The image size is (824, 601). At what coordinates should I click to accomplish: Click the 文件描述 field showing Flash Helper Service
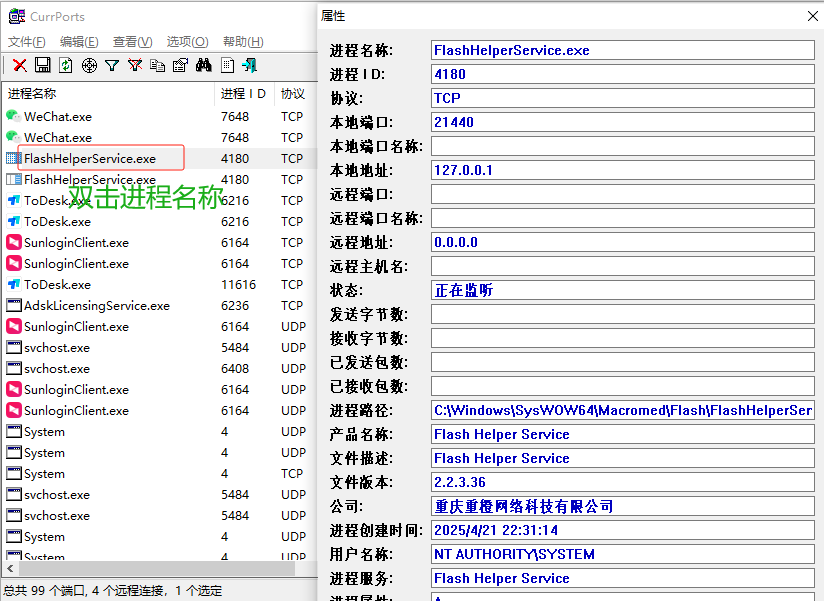(x=623, y=458)
